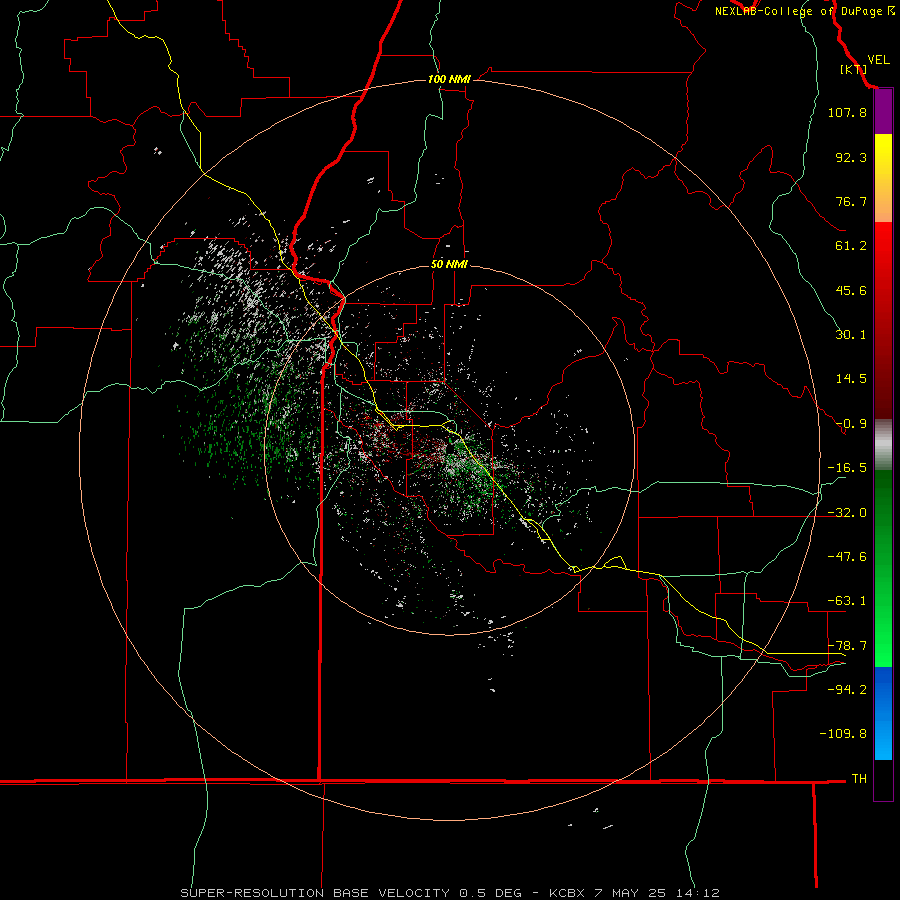
Task: Click the VEL legend title
Action: [878, 60]
